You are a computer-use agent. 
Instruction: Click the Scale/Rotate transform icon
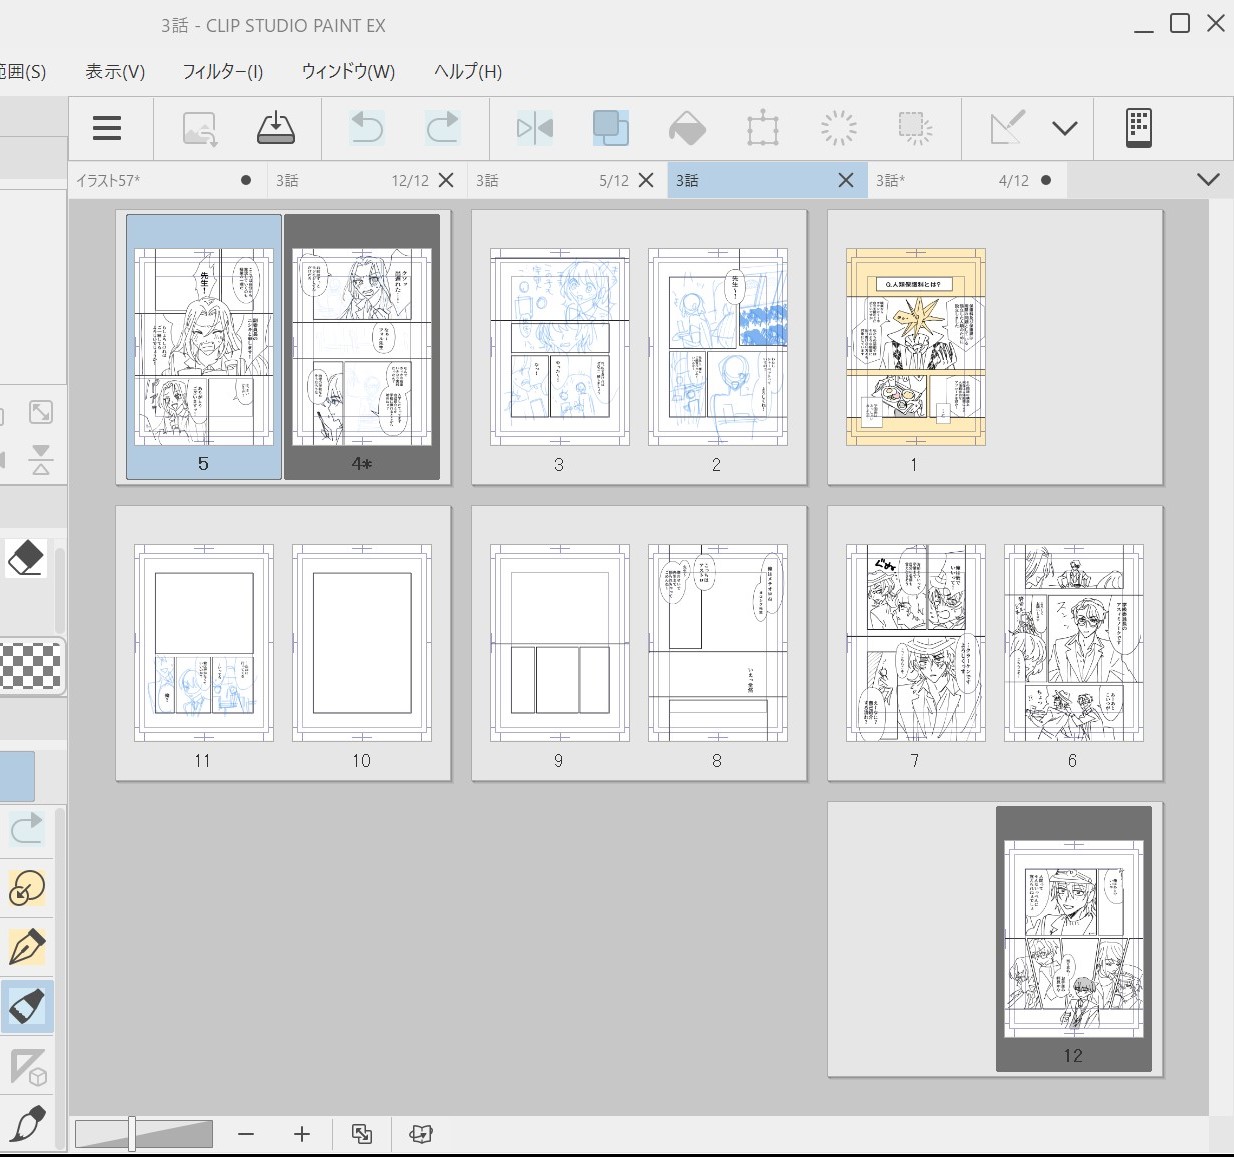tap(762, 128)
